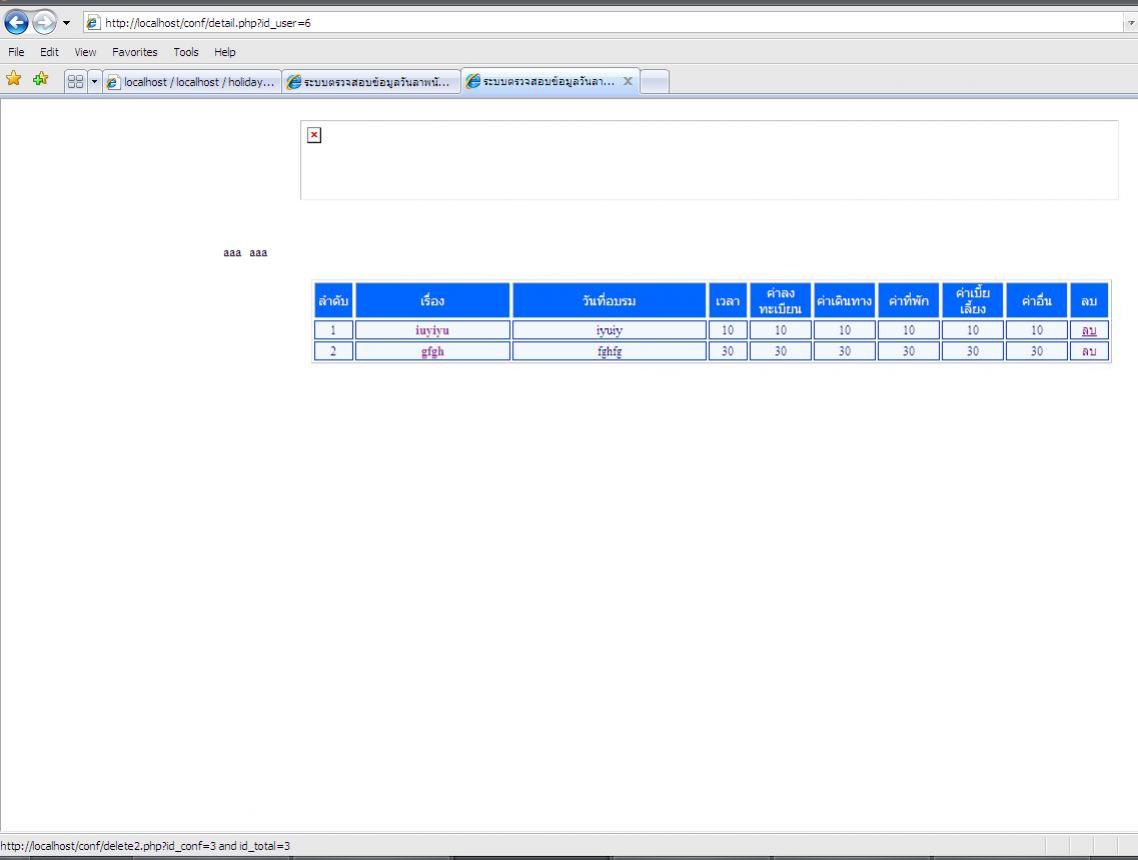This screenshot has height=860, width=1138.
Task: Click the IE icon on the active tab
Action: tap(472, 81)
